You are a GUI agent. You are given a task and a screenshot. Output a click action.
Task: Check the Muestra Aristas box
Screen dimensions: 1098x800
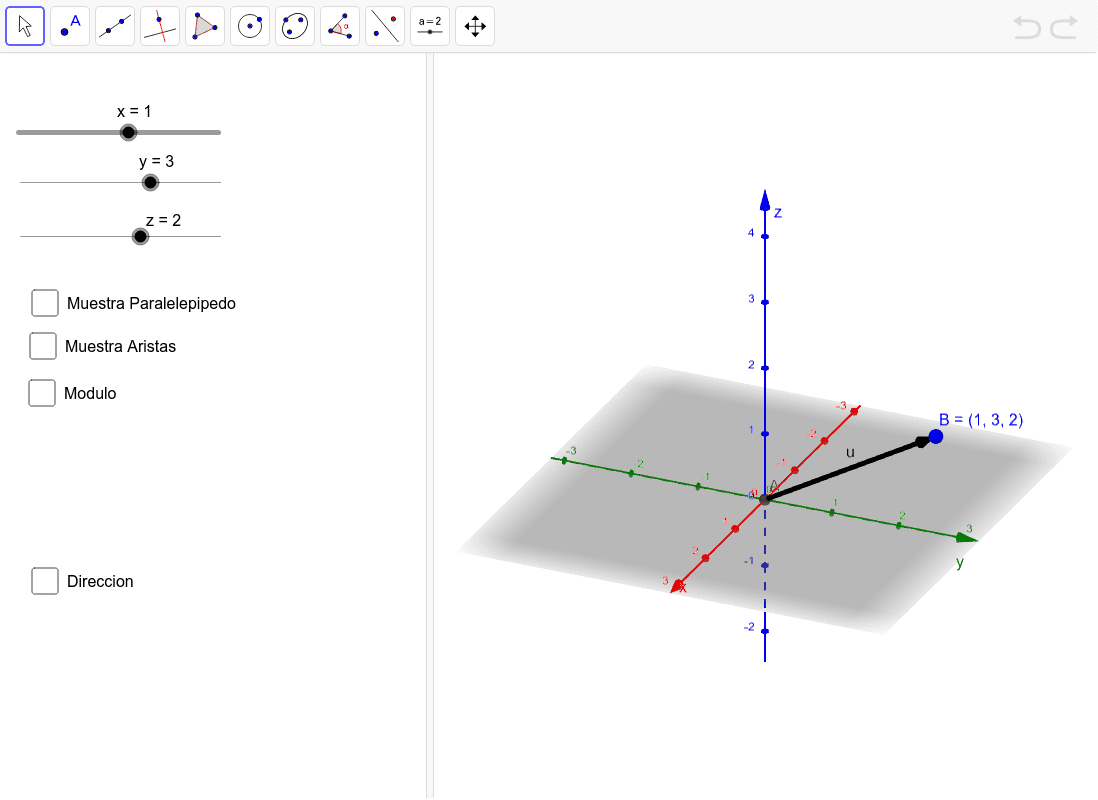43,346
